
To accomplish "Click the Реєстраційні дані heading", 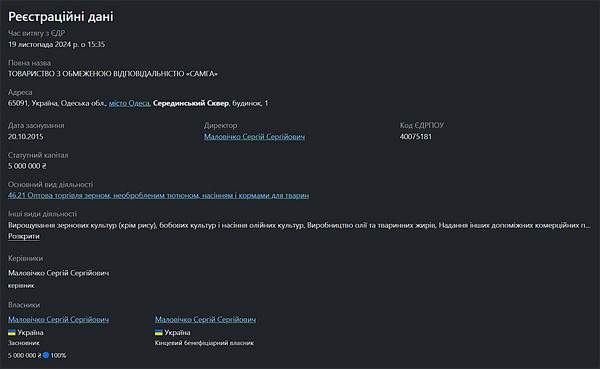I will point(61,16).
